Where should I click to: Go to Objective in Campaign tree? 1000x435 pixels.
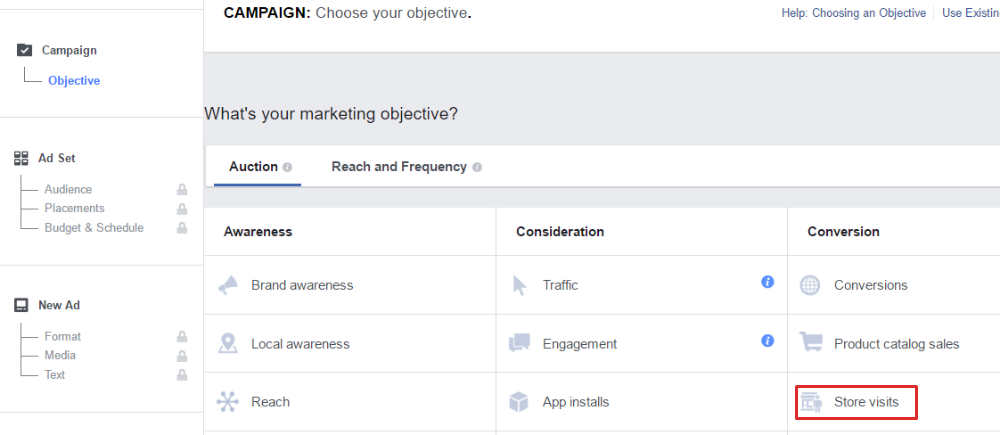[x=74, y=81]
